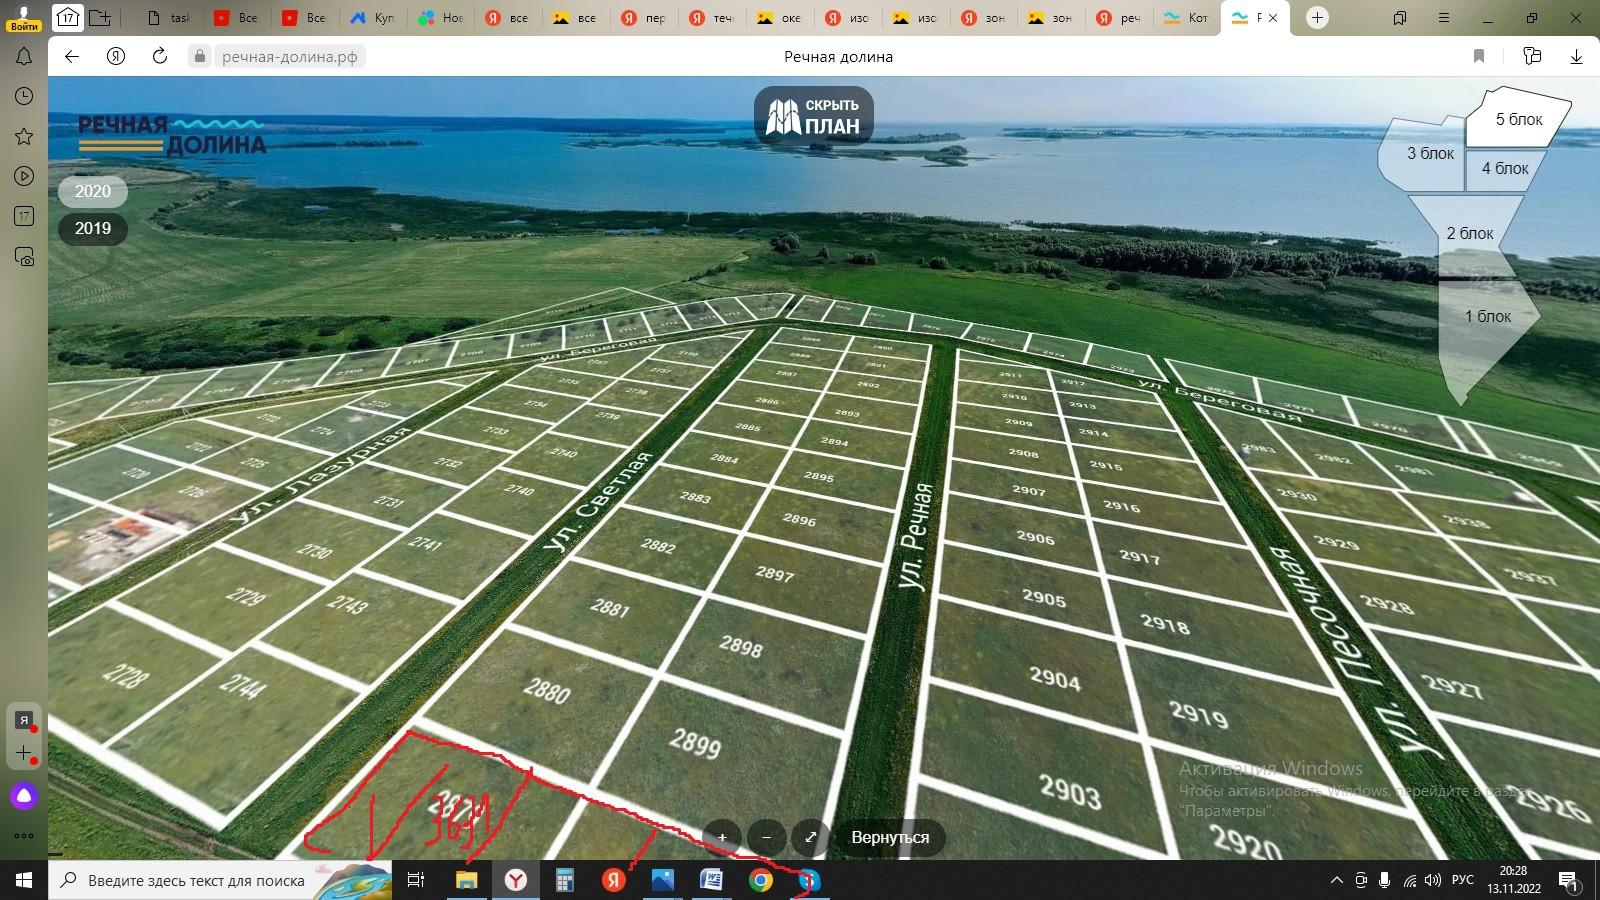
Task: Open the browser downloads panel
Action: coord(1576,56)
